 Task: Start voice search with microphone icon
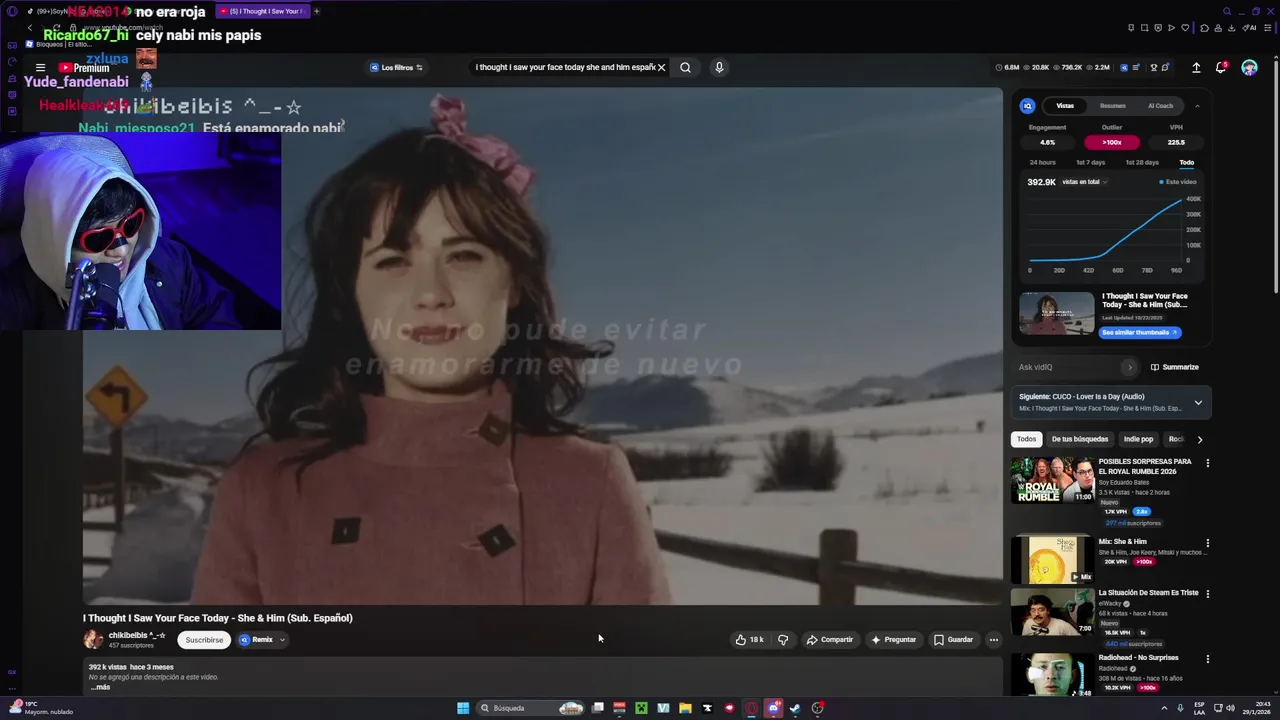pos(718,68)
